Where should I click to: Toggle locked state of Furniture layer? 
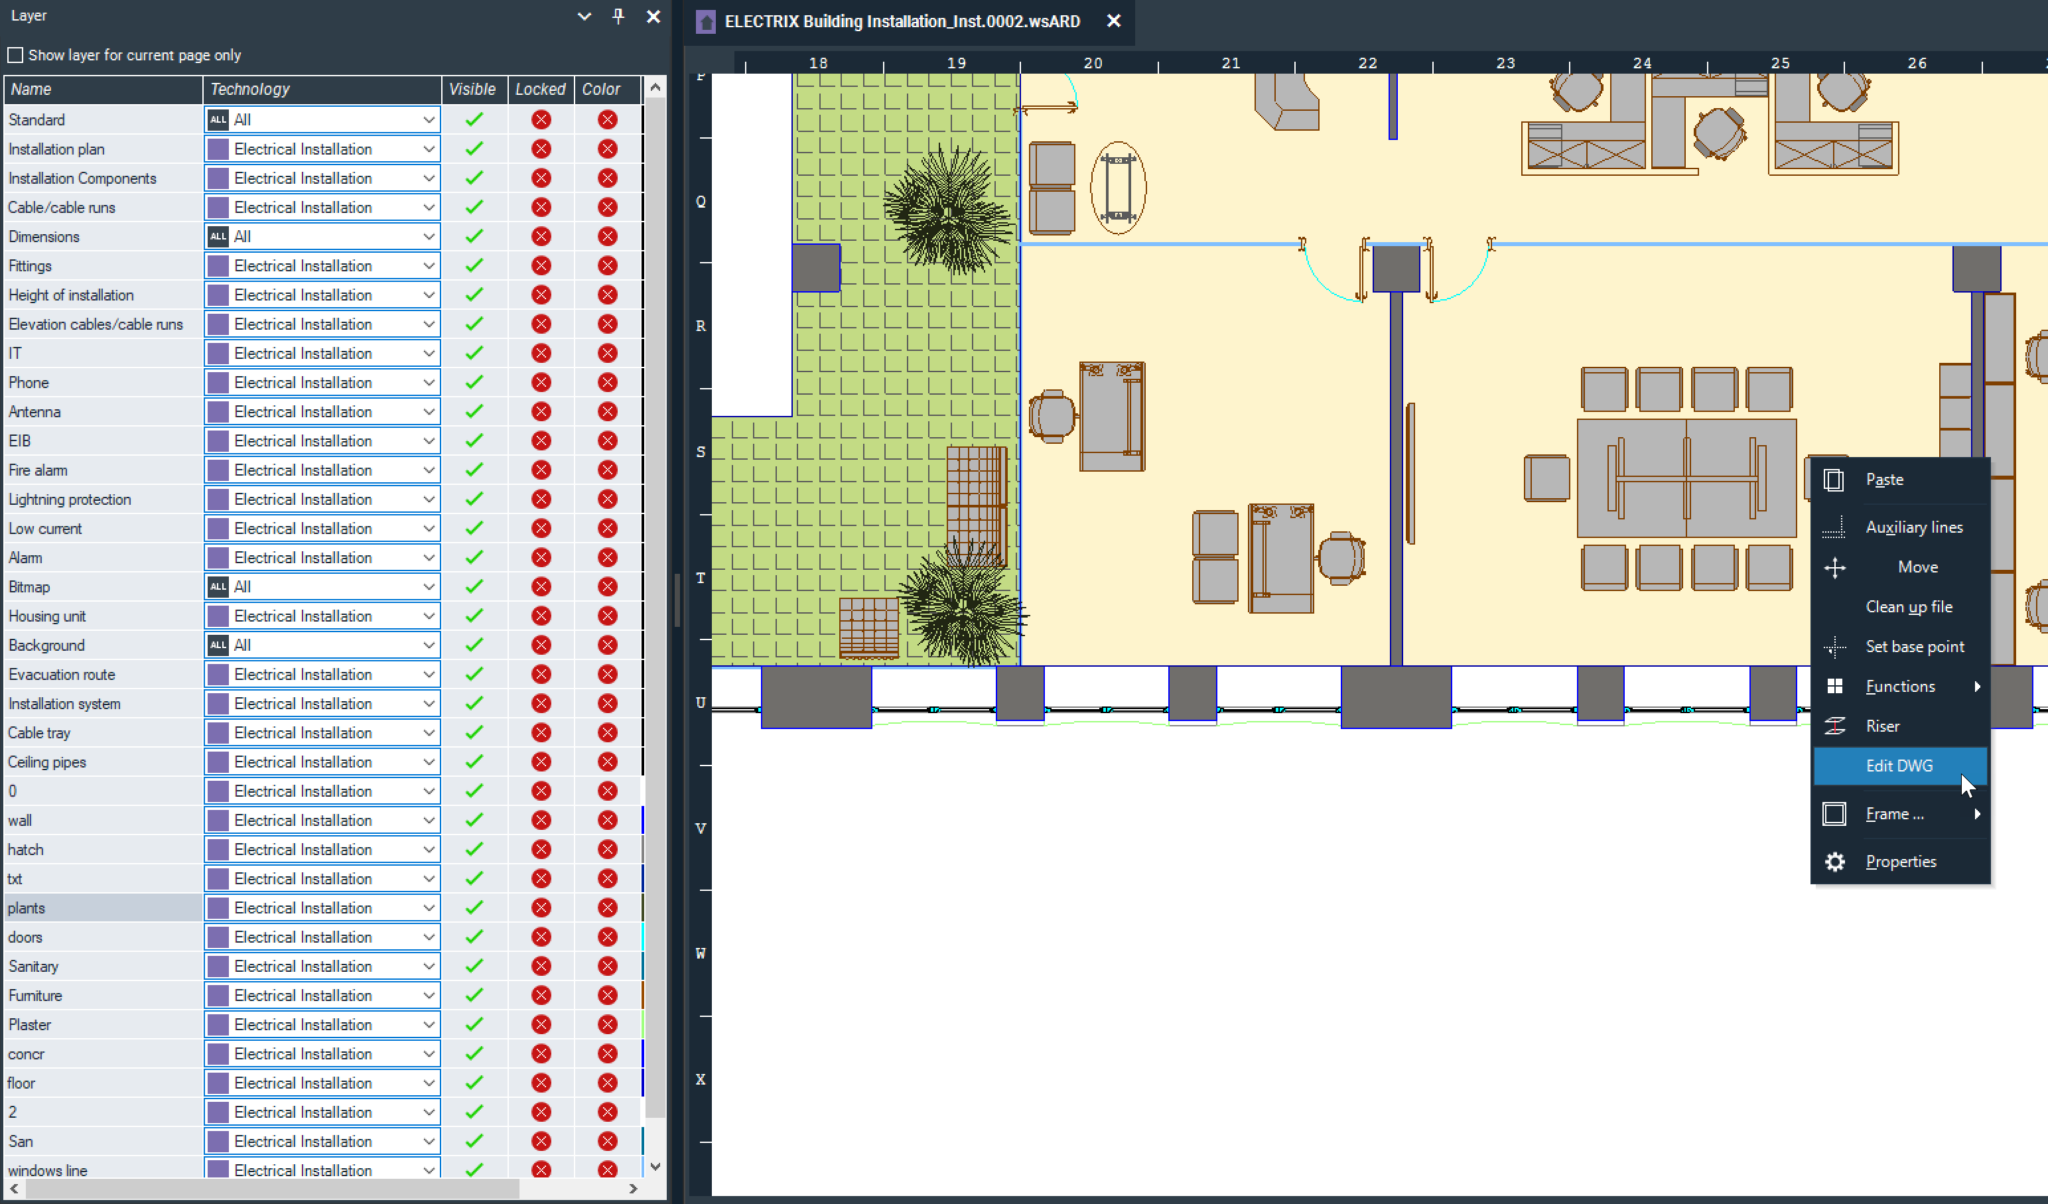pyautogui.click(x=541, y=995)
